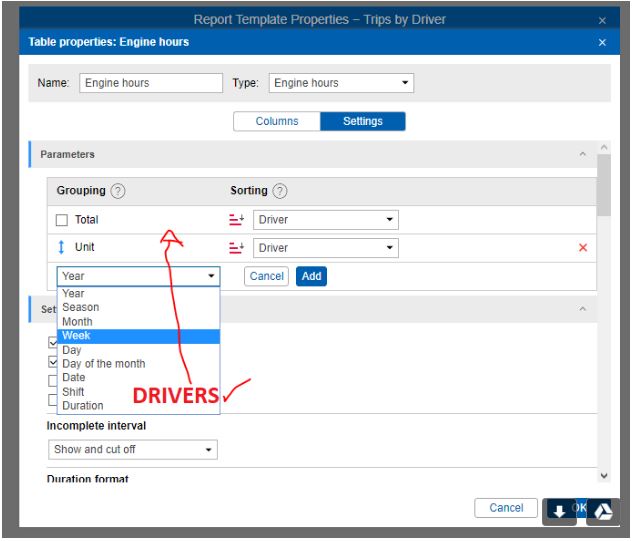Click the Grouping help question mark icon
The height and width of the screenshot is (541, 632).
[118, 191]
